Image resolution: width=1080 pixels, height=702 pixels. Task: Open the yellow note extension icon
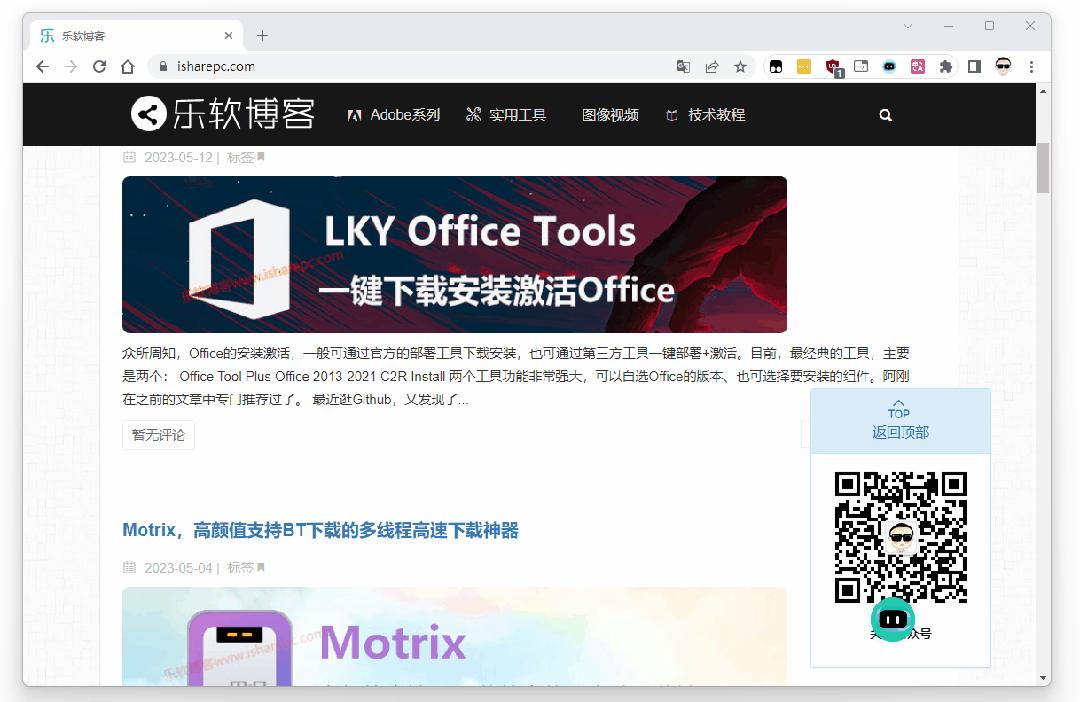pos(804,67)
